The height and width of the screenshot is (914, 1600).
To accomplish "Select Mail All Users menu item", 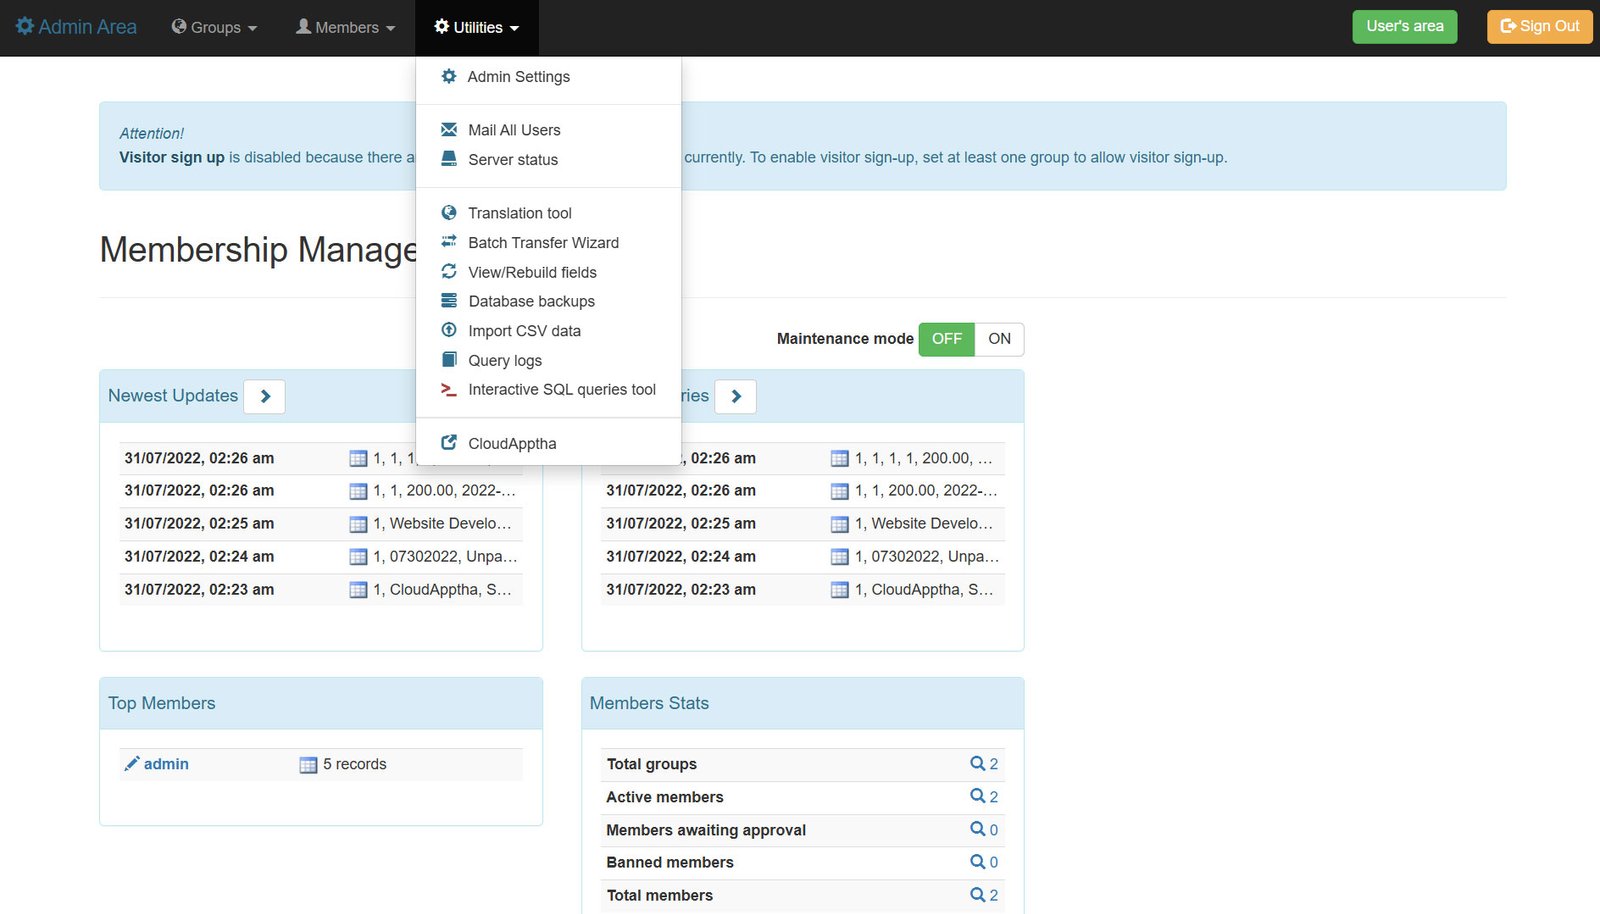I will (548, 130).
